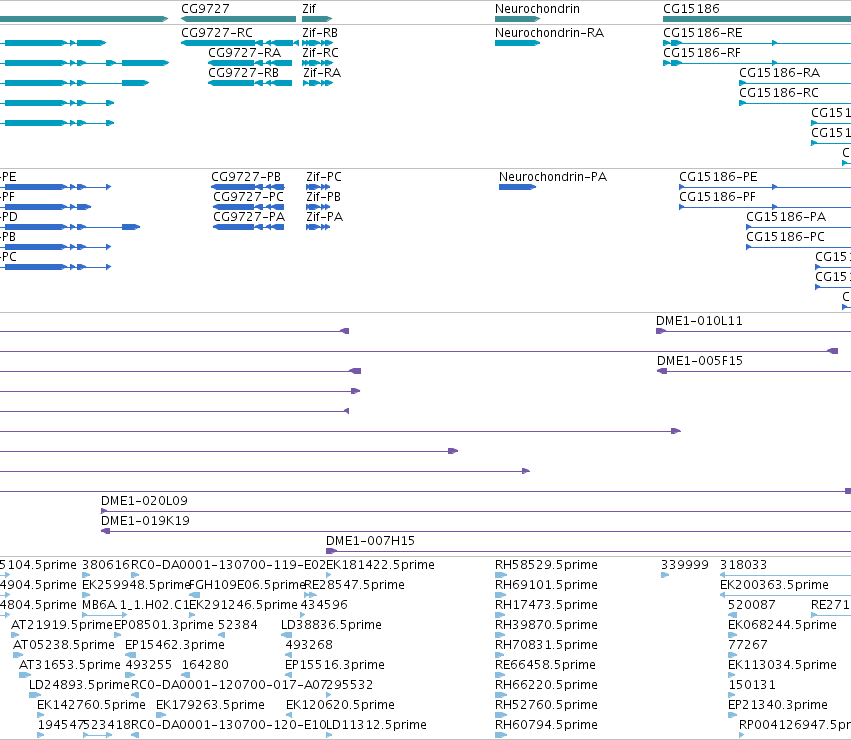
Task: Click EST RH70831.5prime
Action: coord(546,645)
